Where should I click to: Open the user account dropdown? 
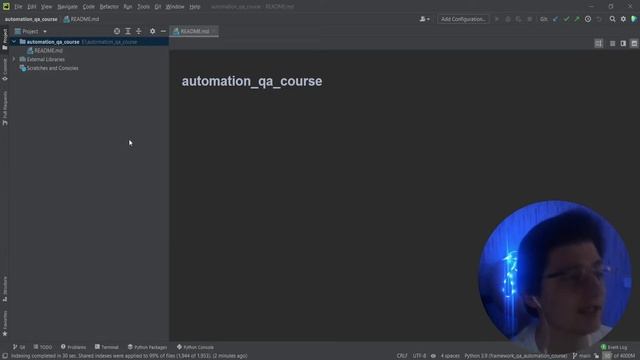424,19
